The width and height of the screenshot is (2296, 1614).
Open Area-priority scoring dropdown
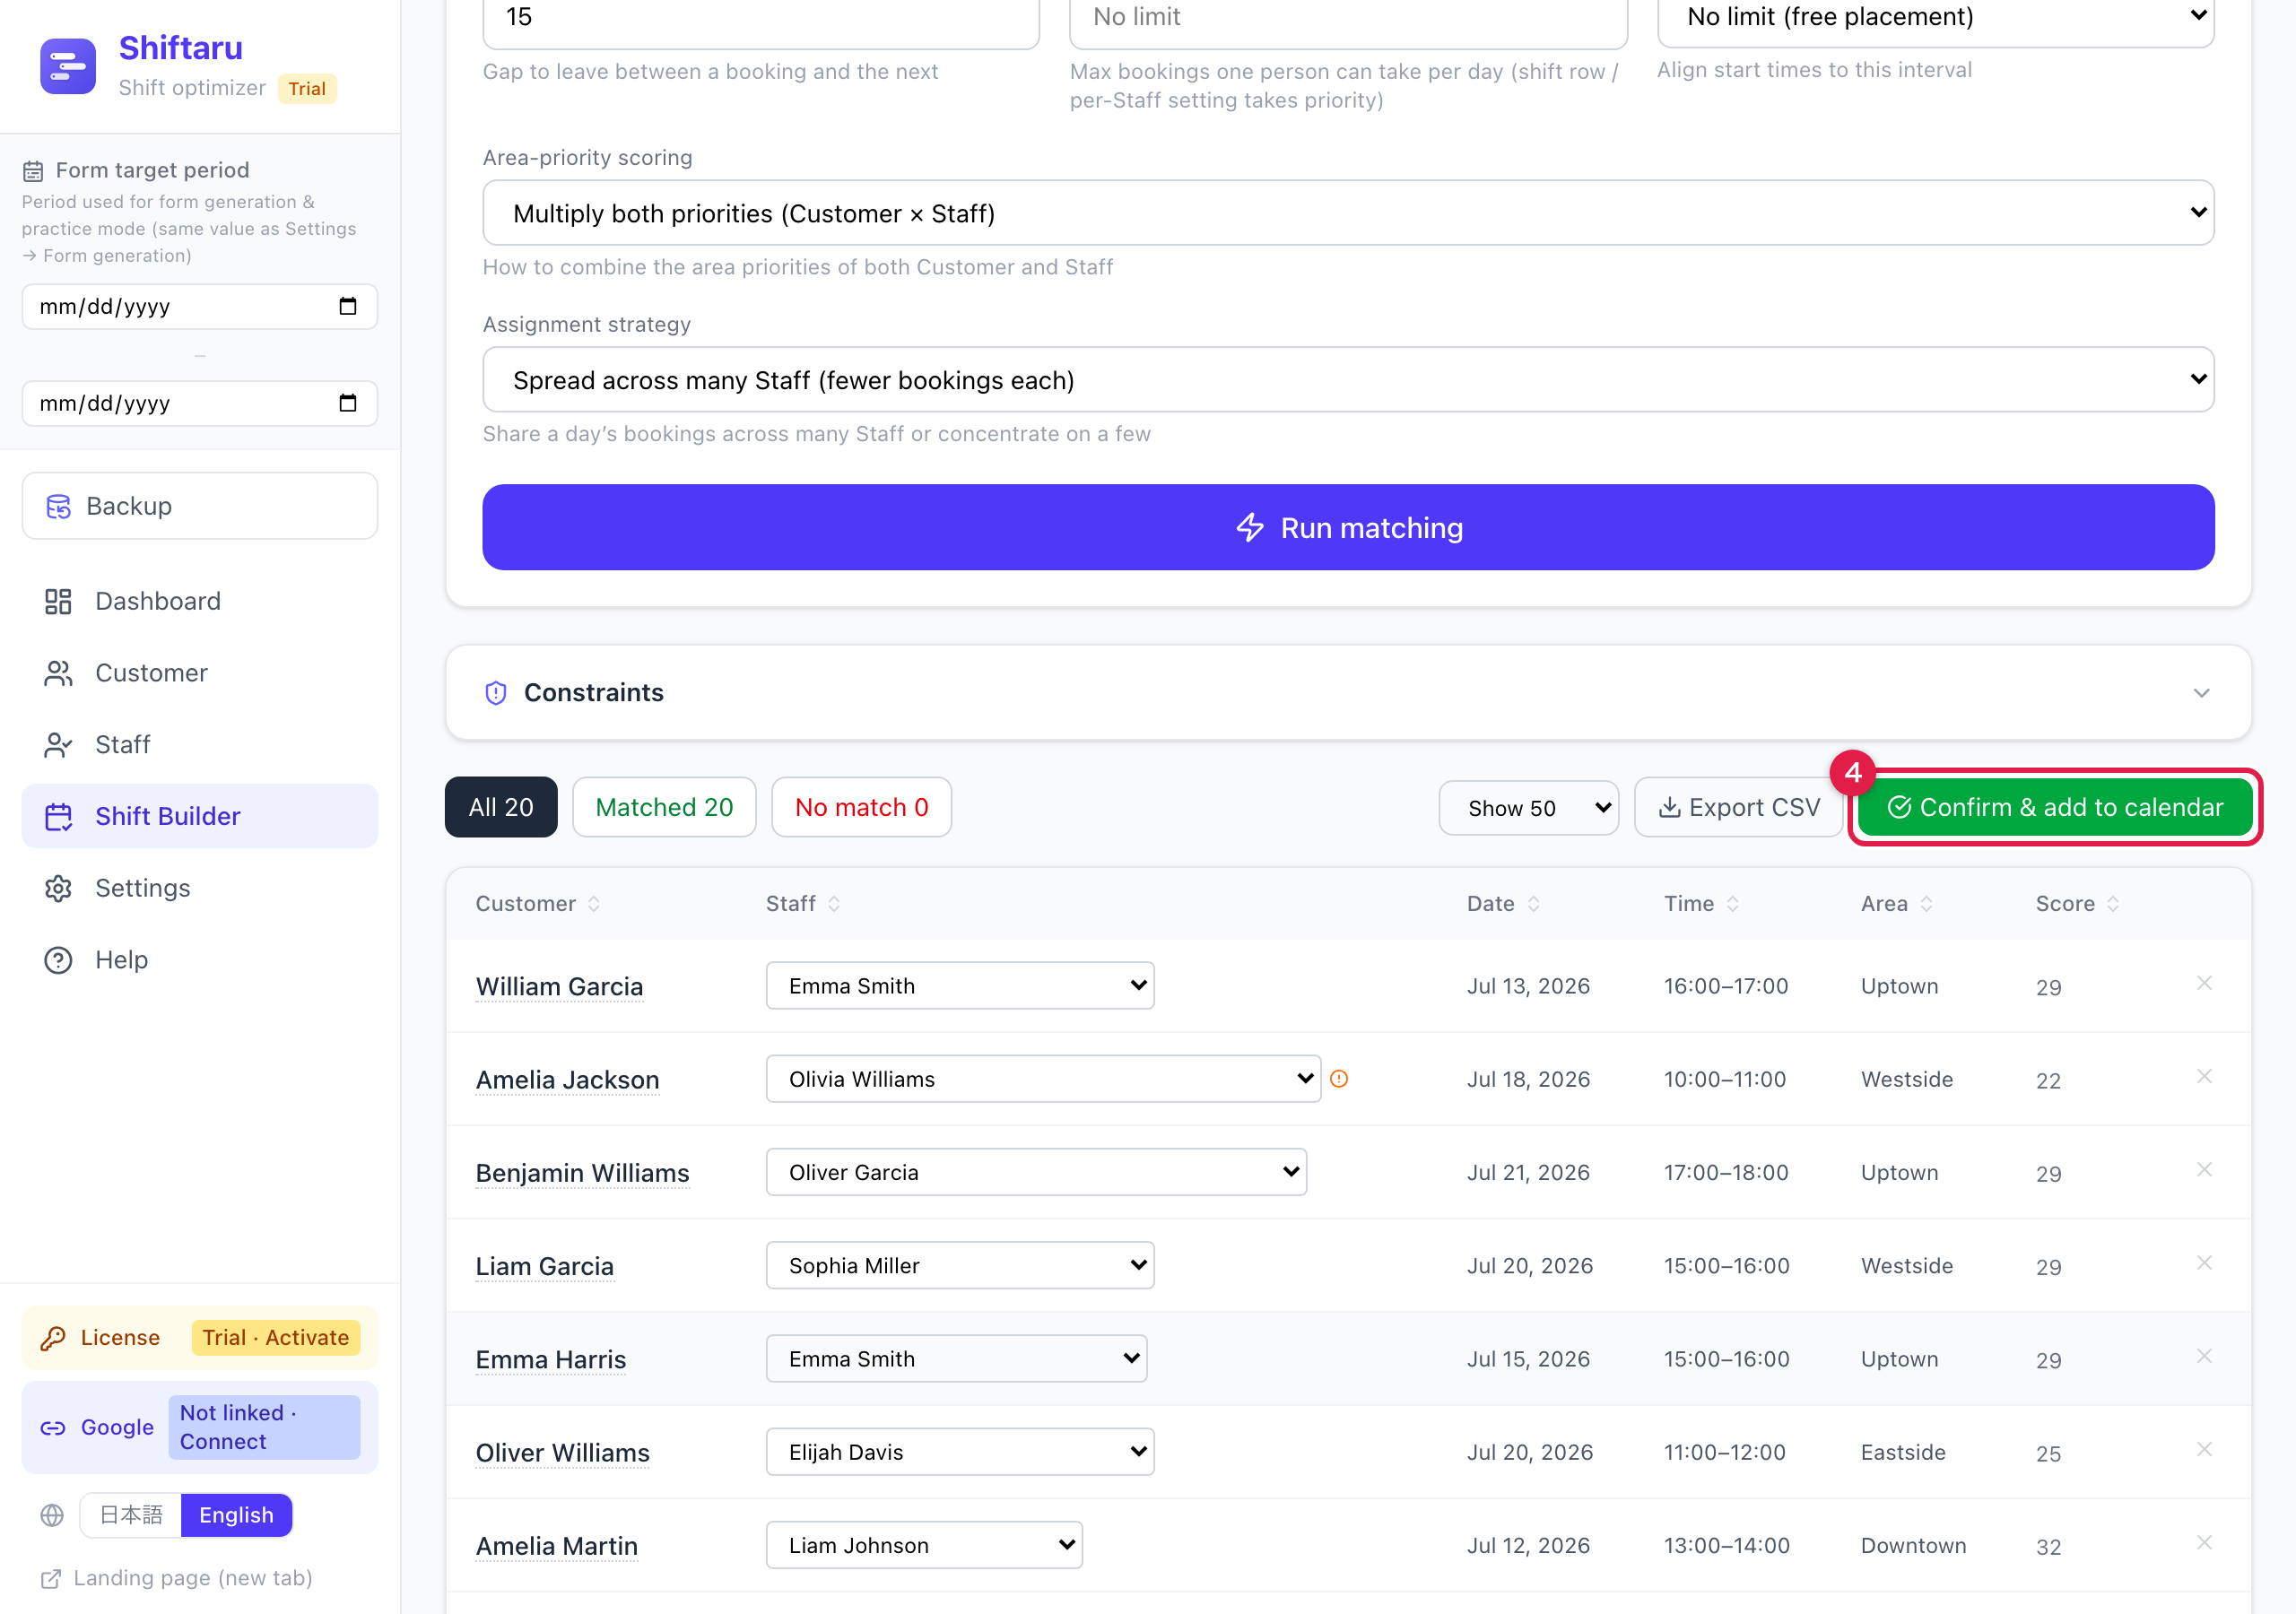1348,213
